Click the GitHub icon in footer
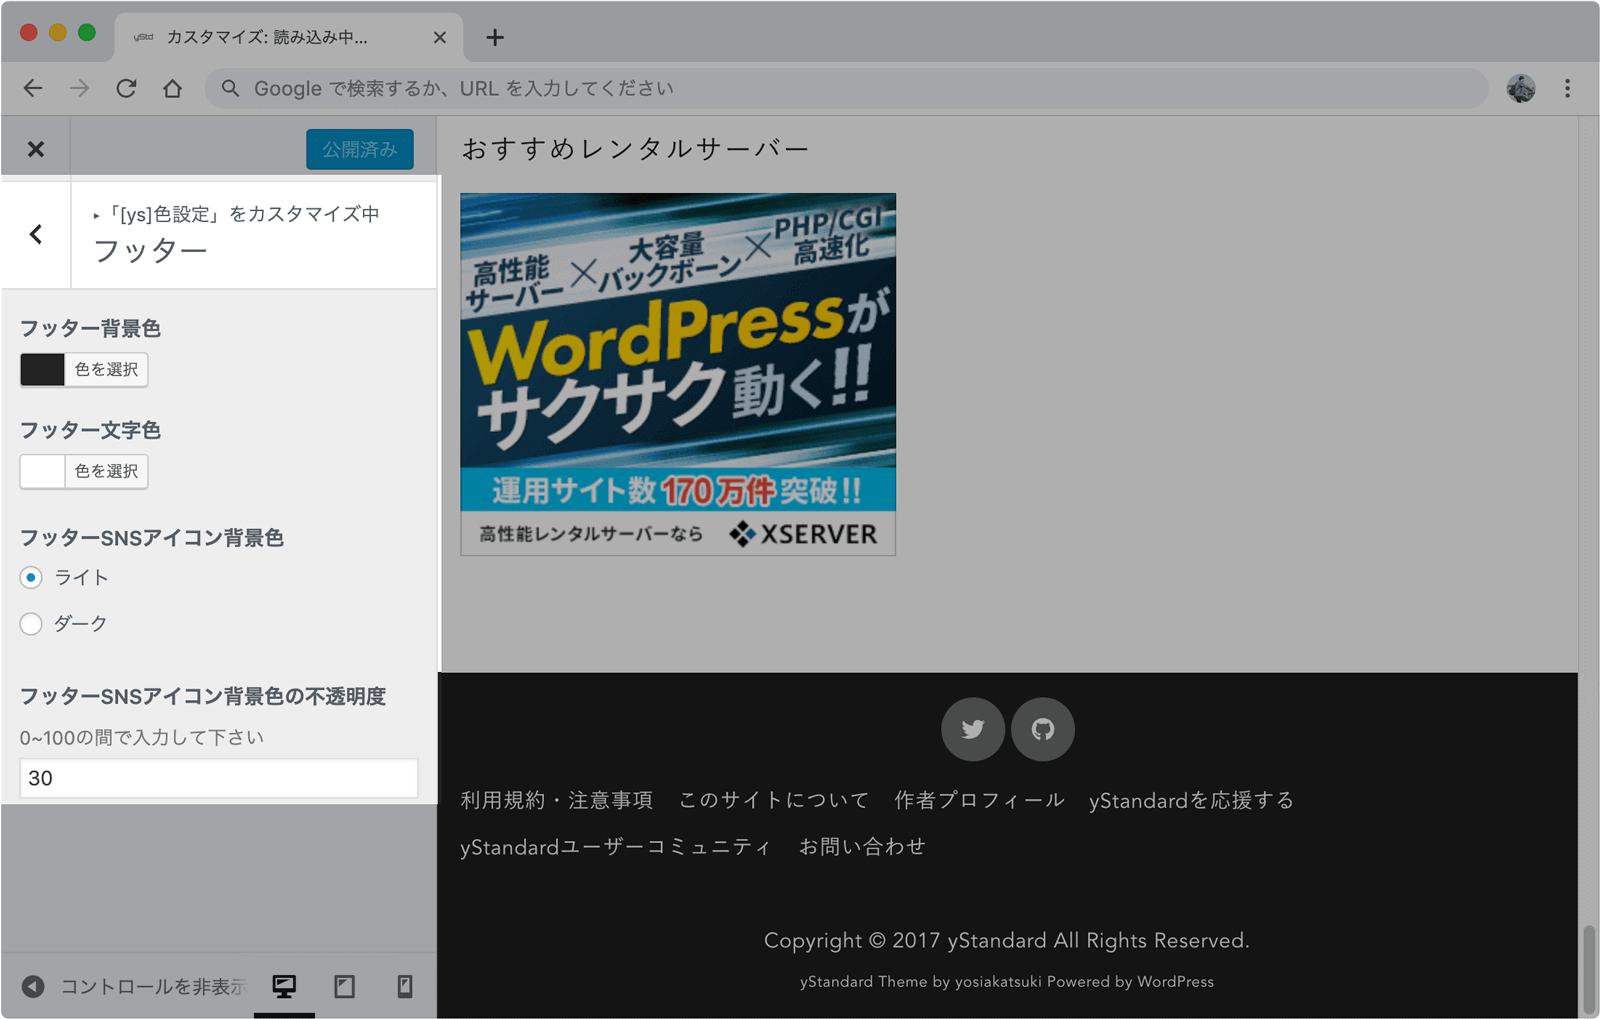 pyautogui.click(x=1043, y=729)
